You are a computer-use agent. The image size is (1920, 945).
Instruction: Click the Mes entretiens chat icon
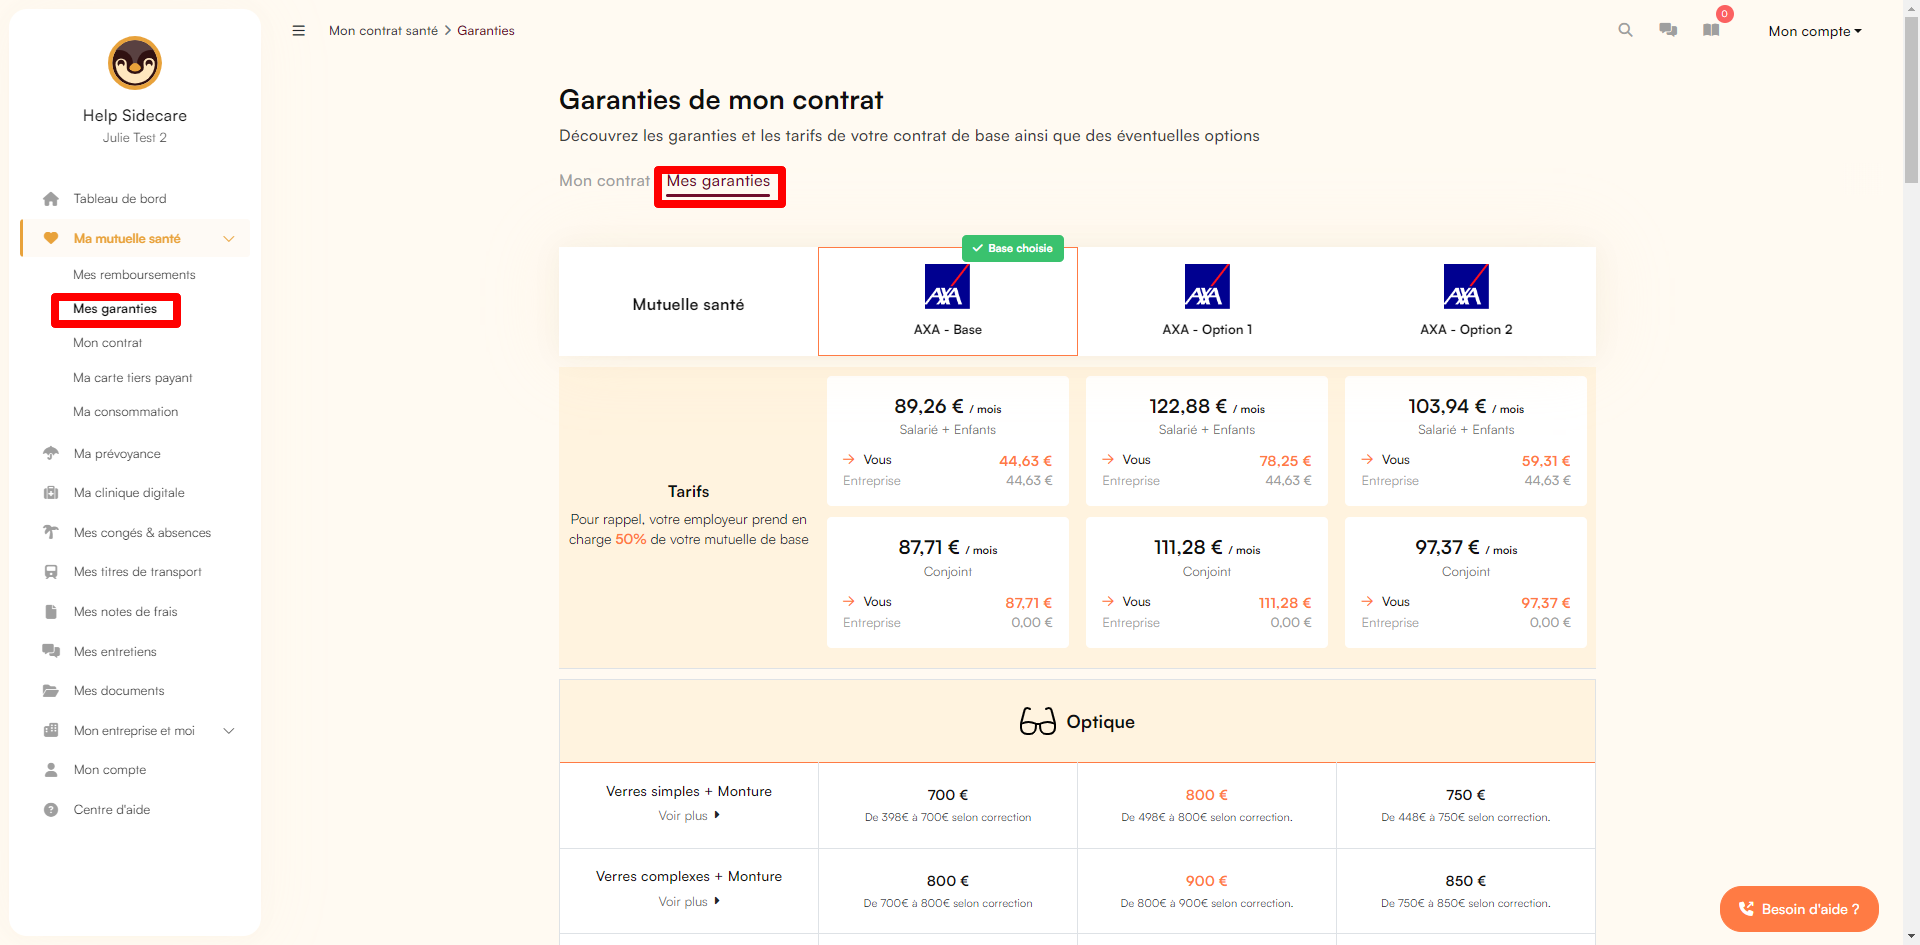pyautogui.click(x=51, y=651)
